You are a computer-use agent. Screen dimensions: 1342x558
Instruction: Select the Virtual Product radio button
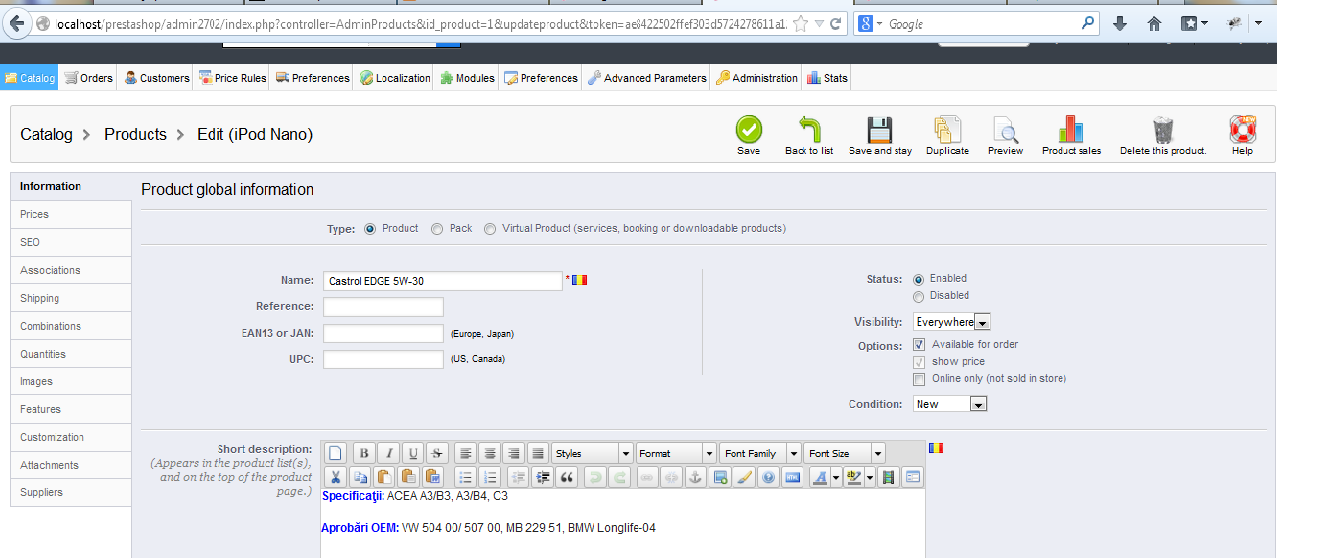(490, 229)
